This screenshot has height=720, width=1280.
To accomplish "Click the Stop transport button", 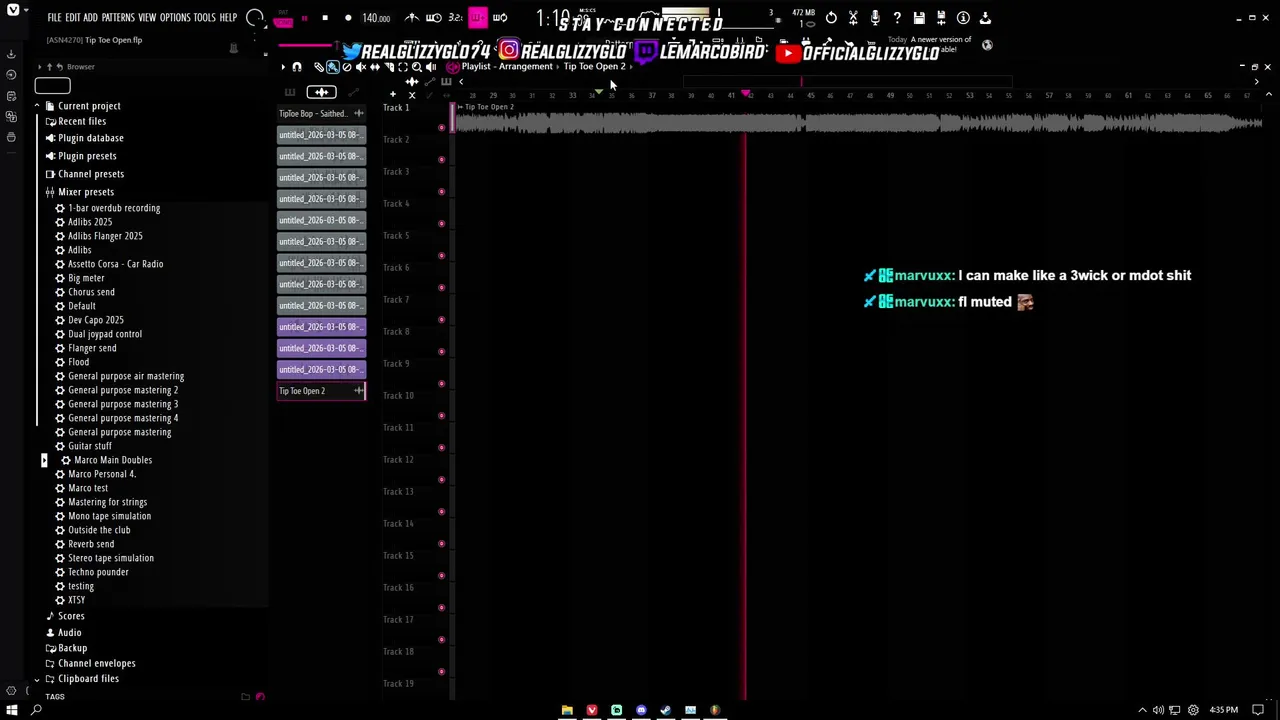I will 325,18.
